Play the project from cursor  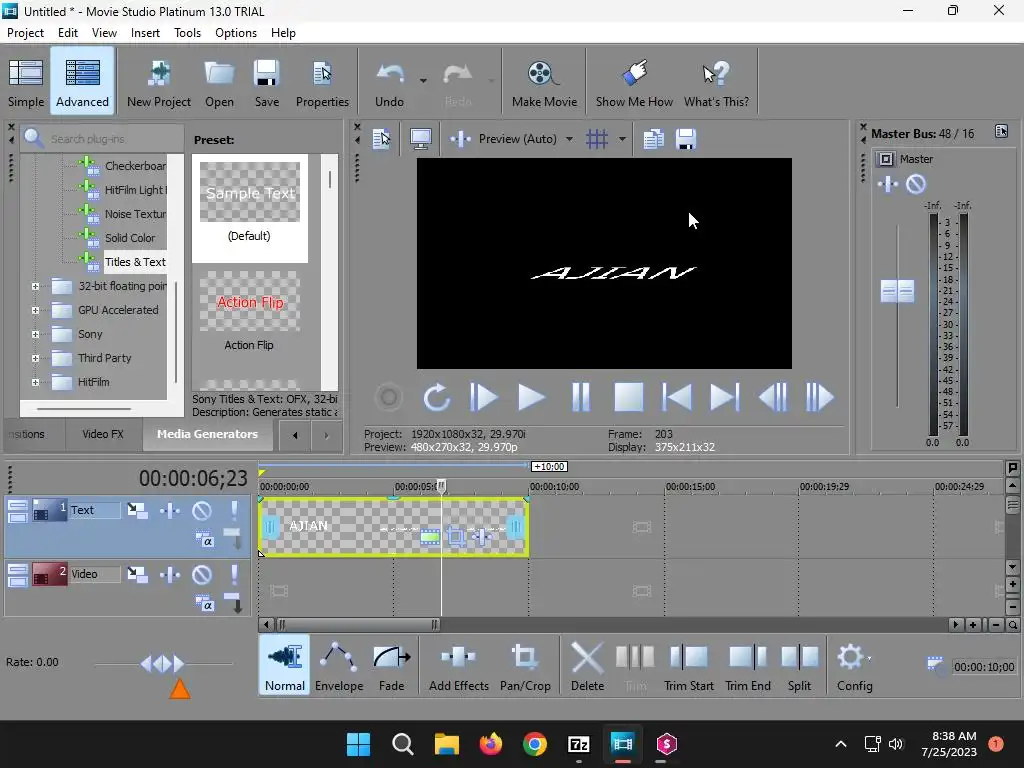pyautogui.click(x=530, y=397)
